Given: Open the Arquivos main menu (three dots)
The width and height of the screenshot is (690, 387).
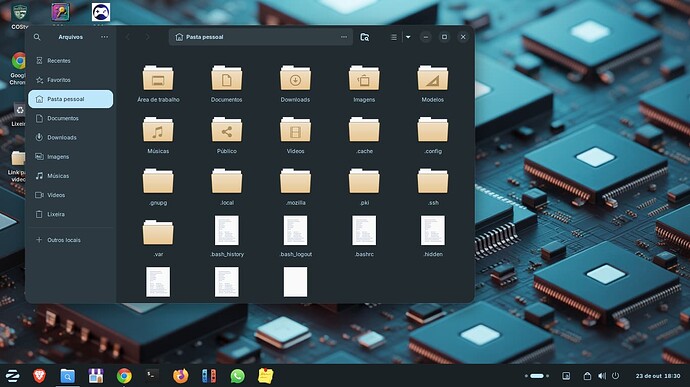Looking at the screenshot, I should [x=104, y=37].
